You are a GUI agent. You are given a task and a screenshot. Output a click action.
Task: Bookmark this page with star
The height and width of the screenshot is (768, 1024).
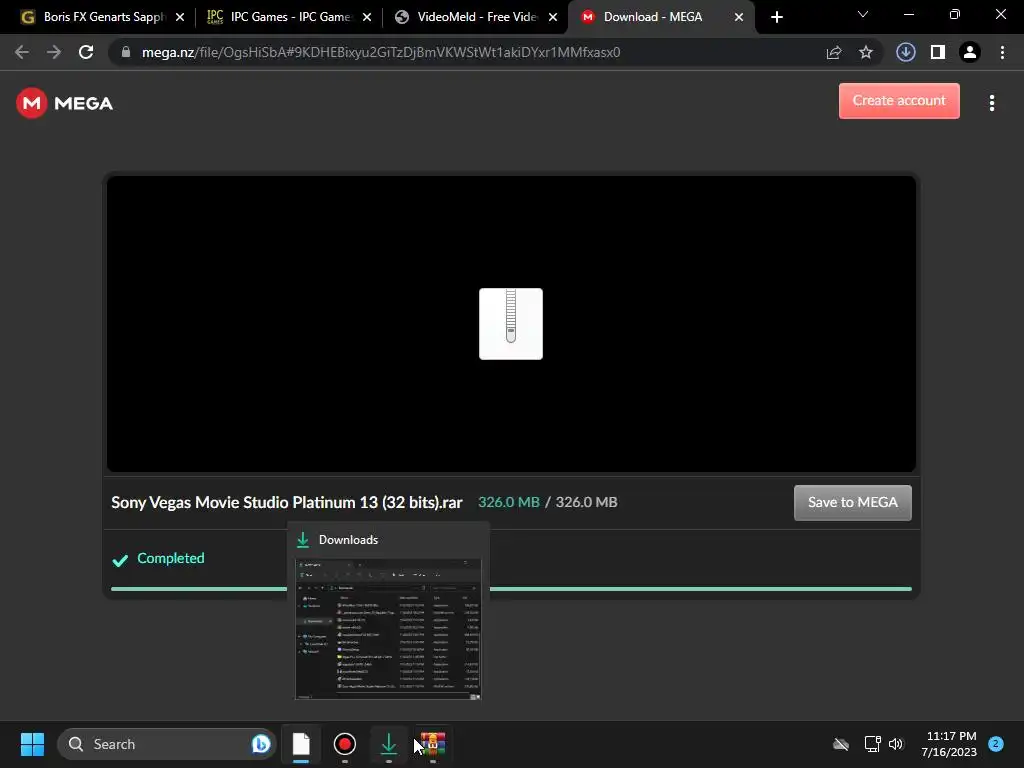click(866, 52)
